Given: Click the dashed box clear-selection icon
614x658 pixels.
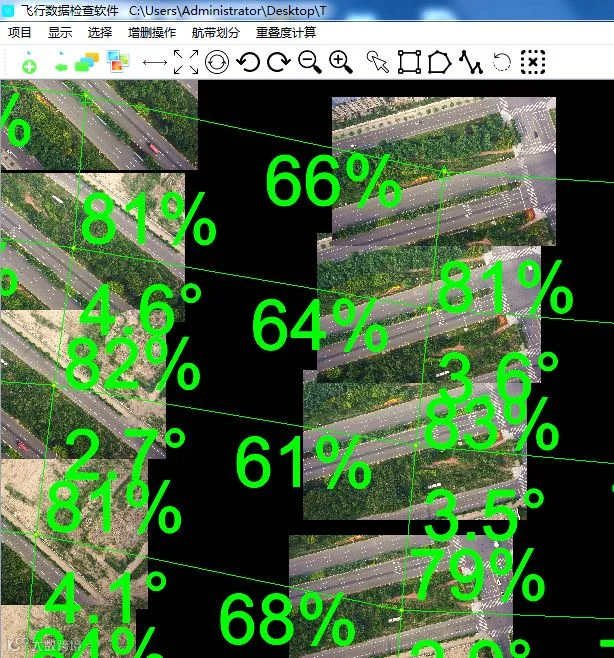Looking at the screenshot, I should (x=533, y=62).
